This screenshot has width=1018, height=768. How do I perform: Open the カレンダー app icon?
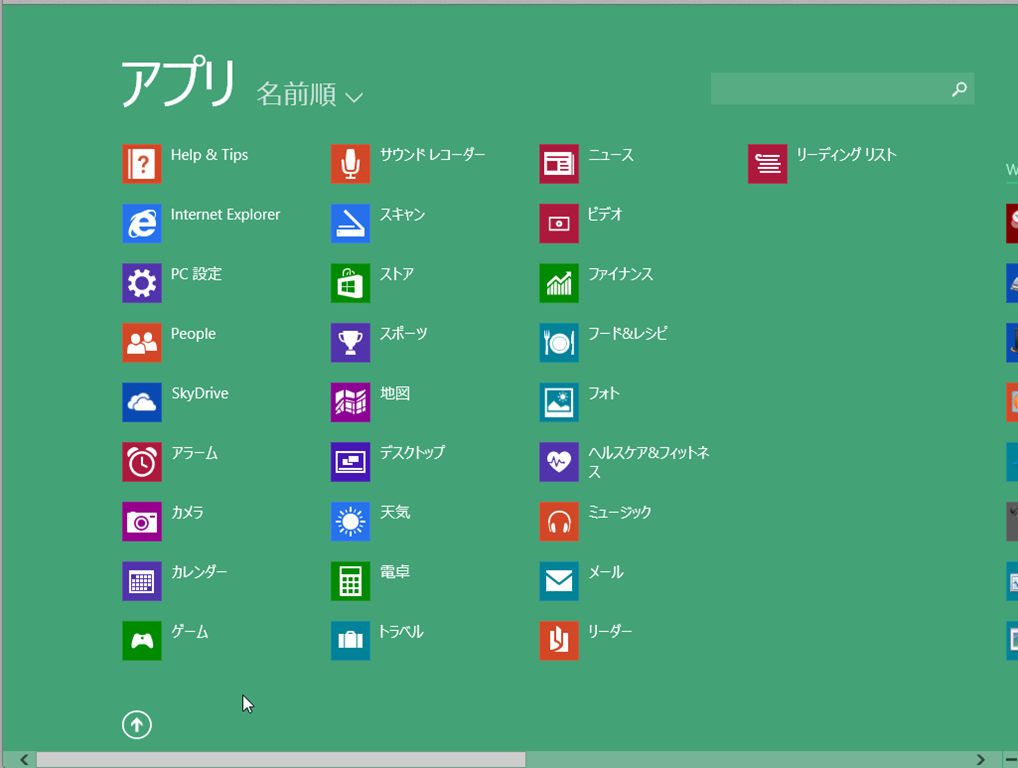pyautogui.click(x=142, y=582)
